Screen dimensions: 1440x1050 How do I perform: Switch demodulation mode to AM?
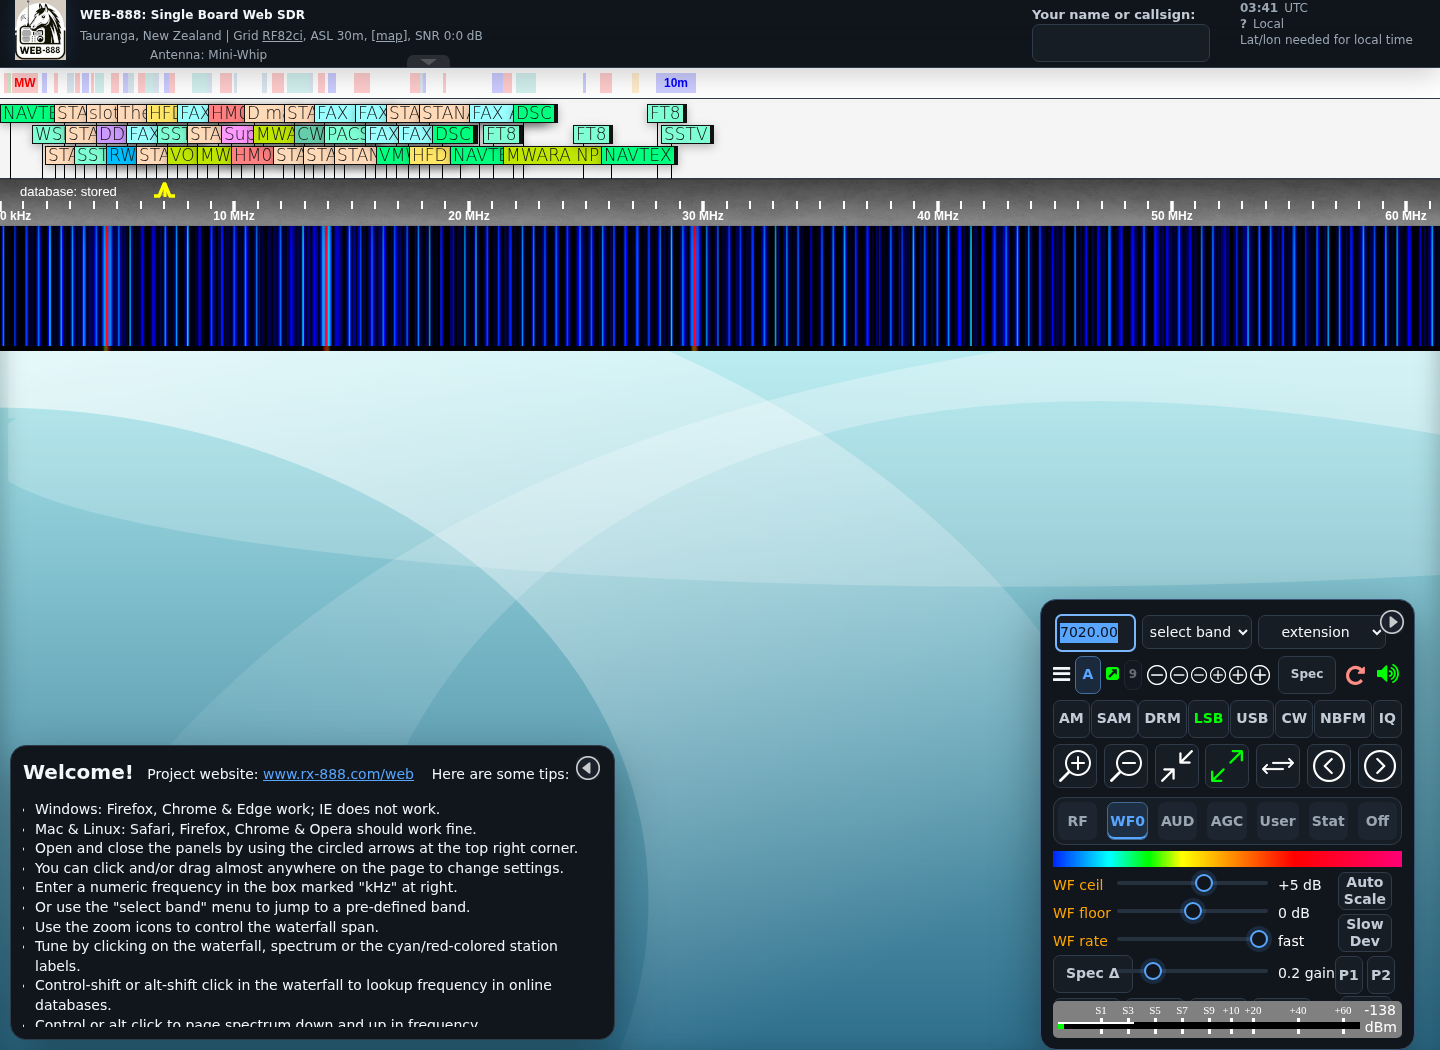pos(1071,718)
